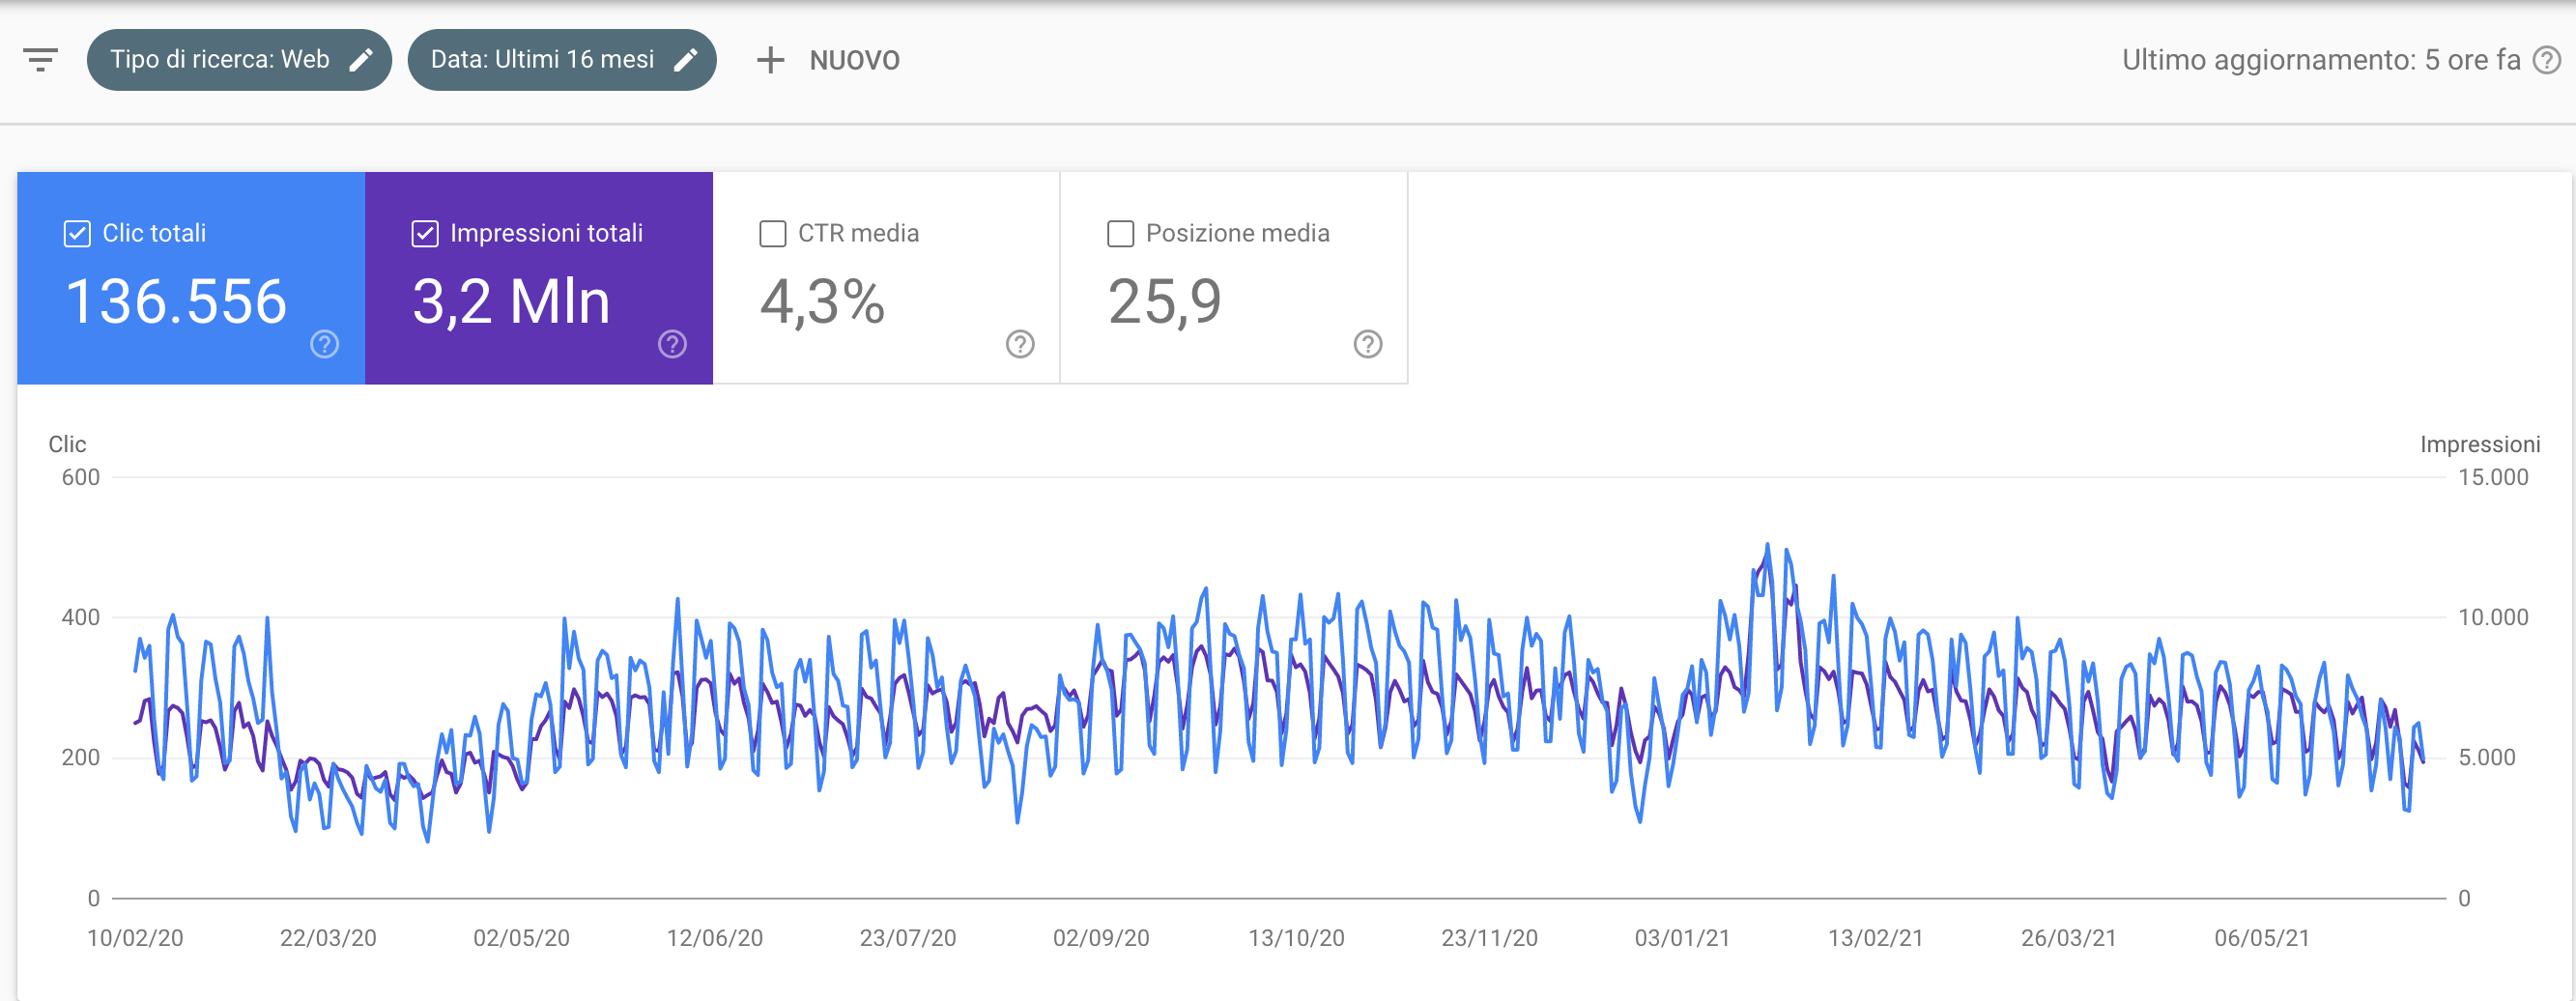Viewport: 2576px width, 1001px height.
Task: Click the 10/02/20 date on the chart axis
Action: 135,938
